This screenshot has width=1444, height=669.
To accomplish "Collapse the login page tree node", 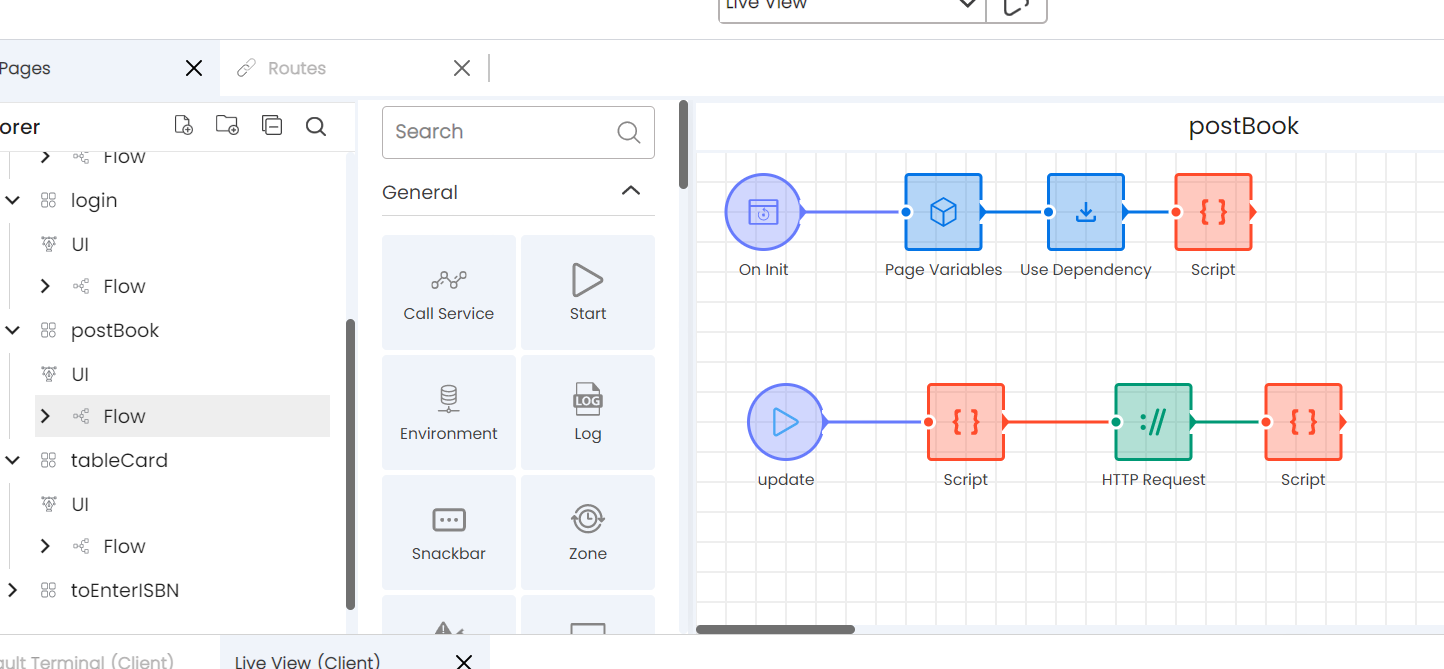I will 12,200.
